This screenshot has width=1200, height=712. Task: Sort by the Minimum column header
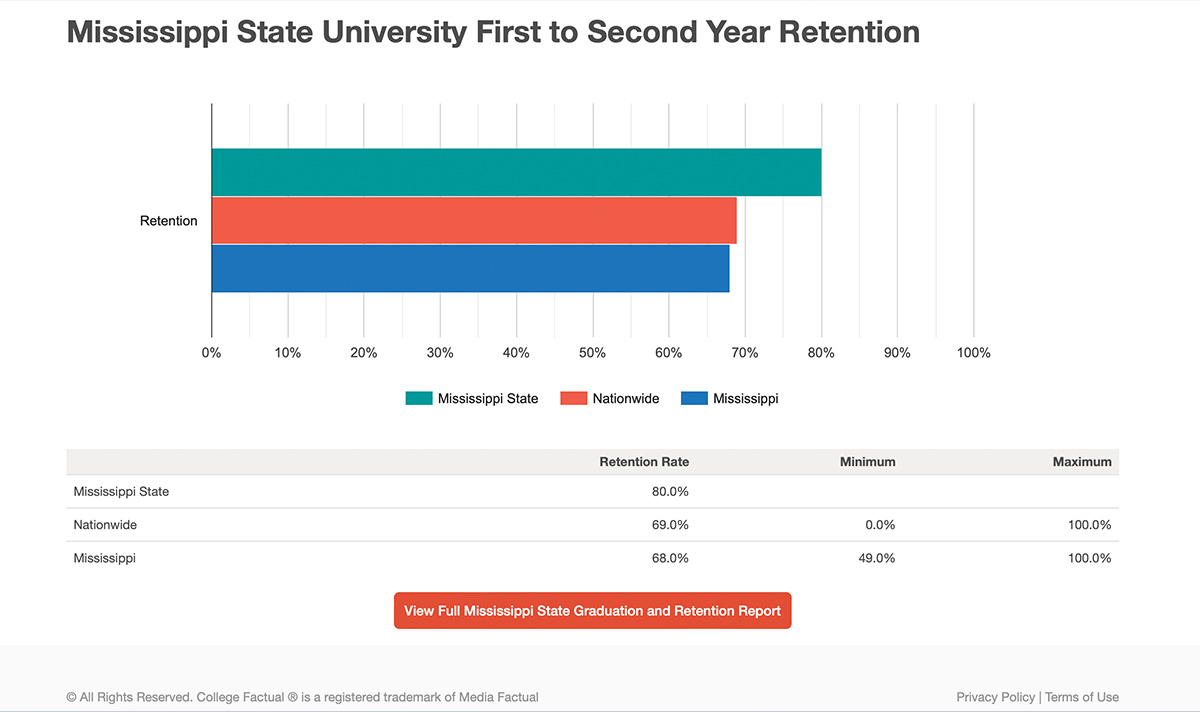point(867,462)
